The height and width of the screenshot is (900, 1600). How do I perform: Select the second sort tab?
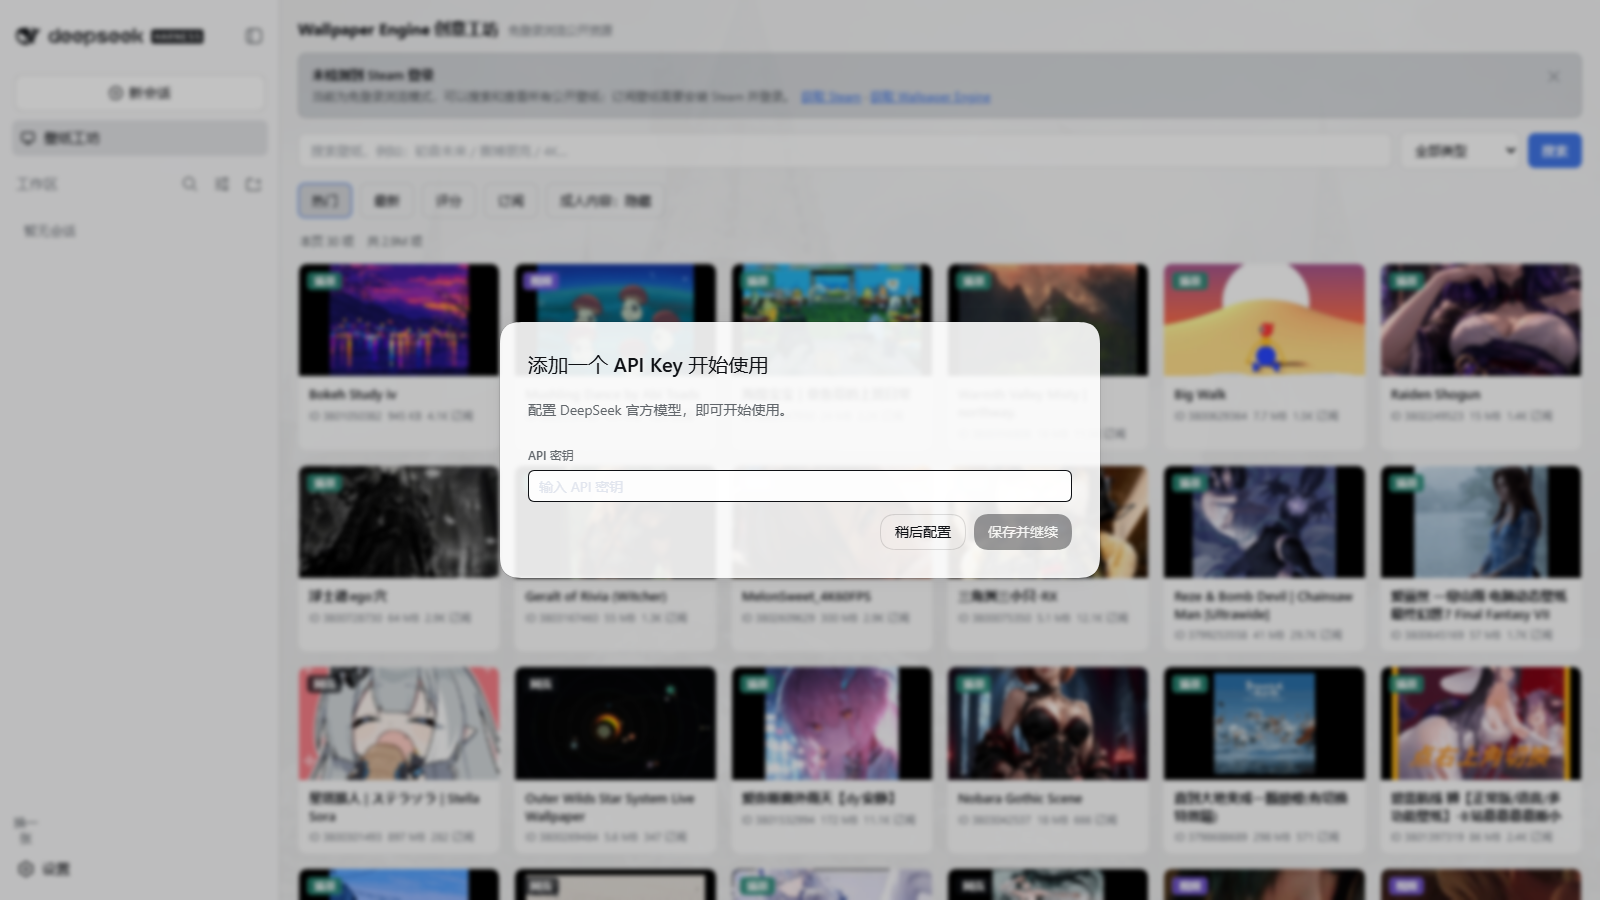pos(387,200)
